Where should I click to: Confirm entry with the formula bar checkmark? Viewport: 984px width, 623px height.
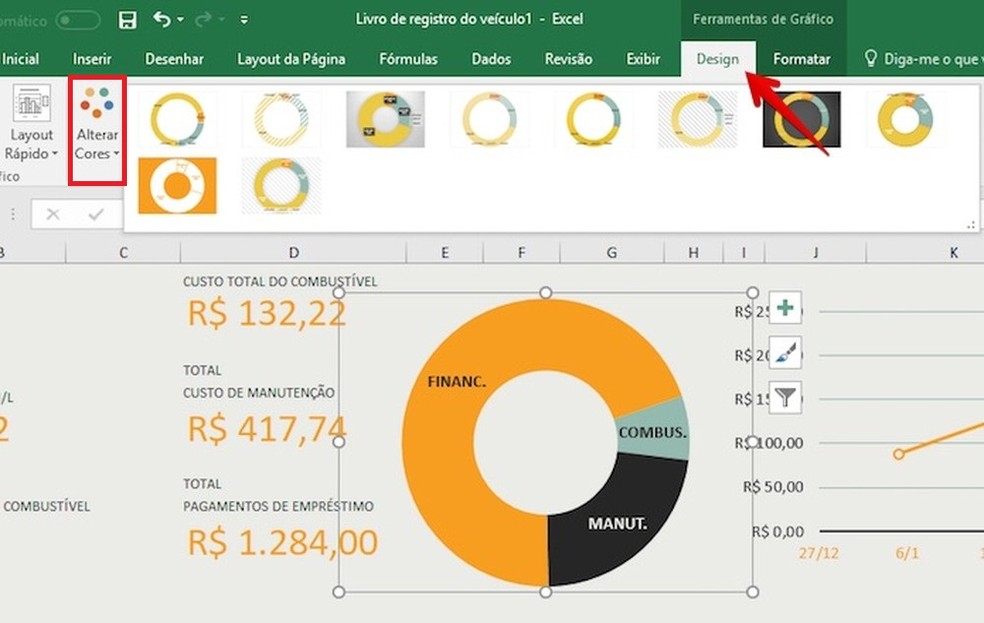tap(93, 213)
